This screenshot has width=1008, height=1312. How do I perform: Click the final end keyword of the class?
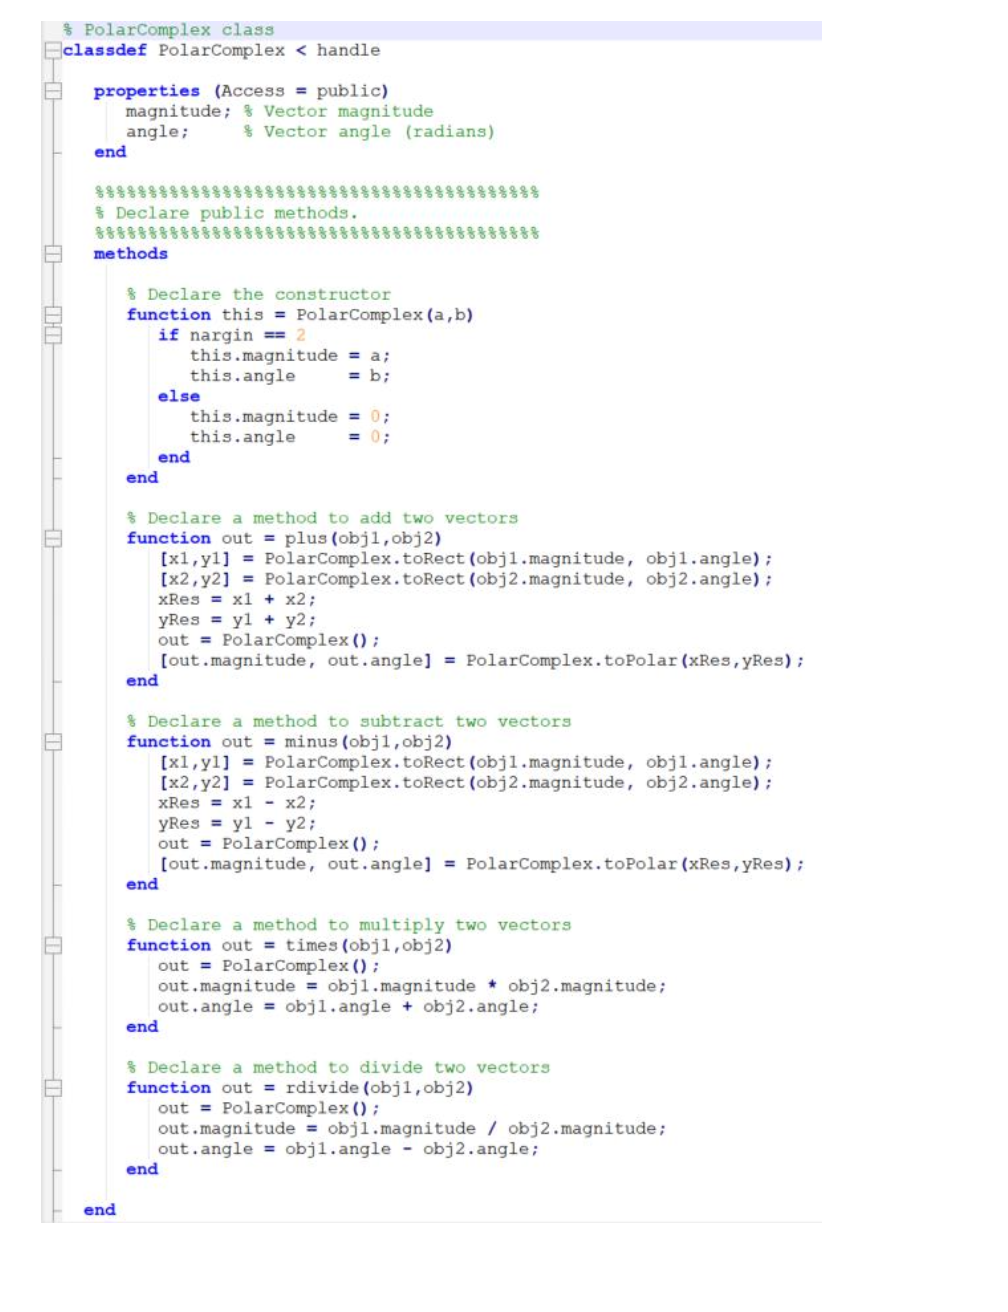click(x=97, y=1210)
